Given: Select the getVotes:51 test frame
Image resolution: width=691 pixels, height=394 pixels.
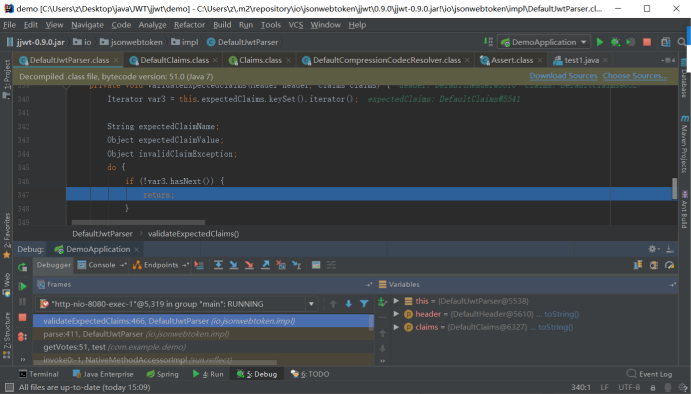Looking at the screenshot, I should 203,347.
